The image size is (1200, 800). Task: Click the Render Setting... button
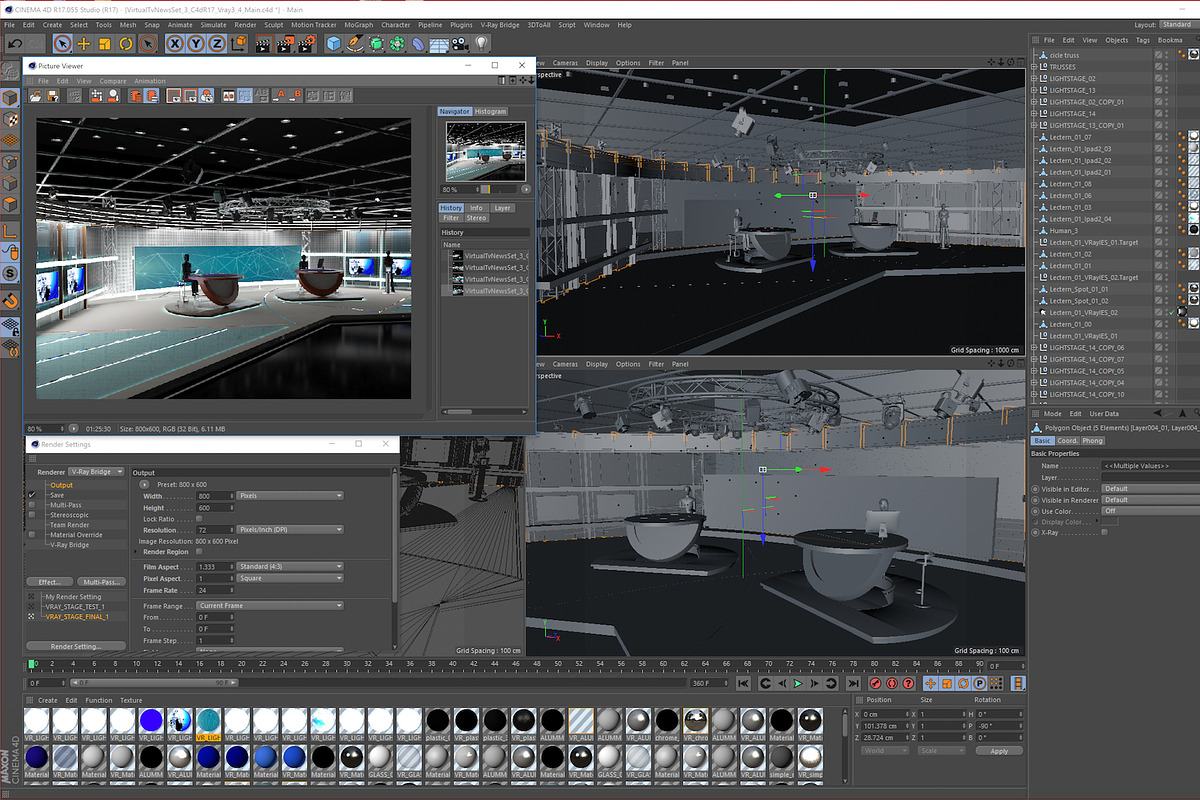76,647
